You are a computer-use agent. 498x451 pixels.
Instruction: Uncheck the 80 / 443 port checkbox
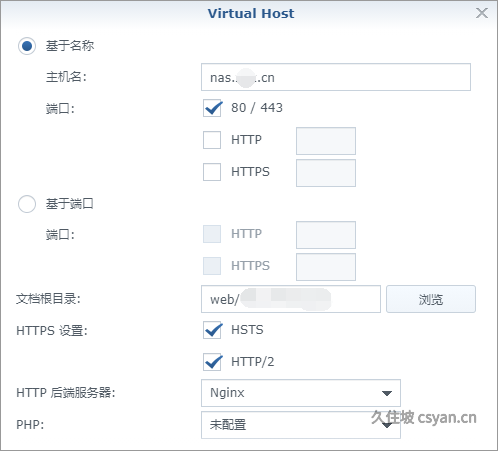(x=212, y=108)
